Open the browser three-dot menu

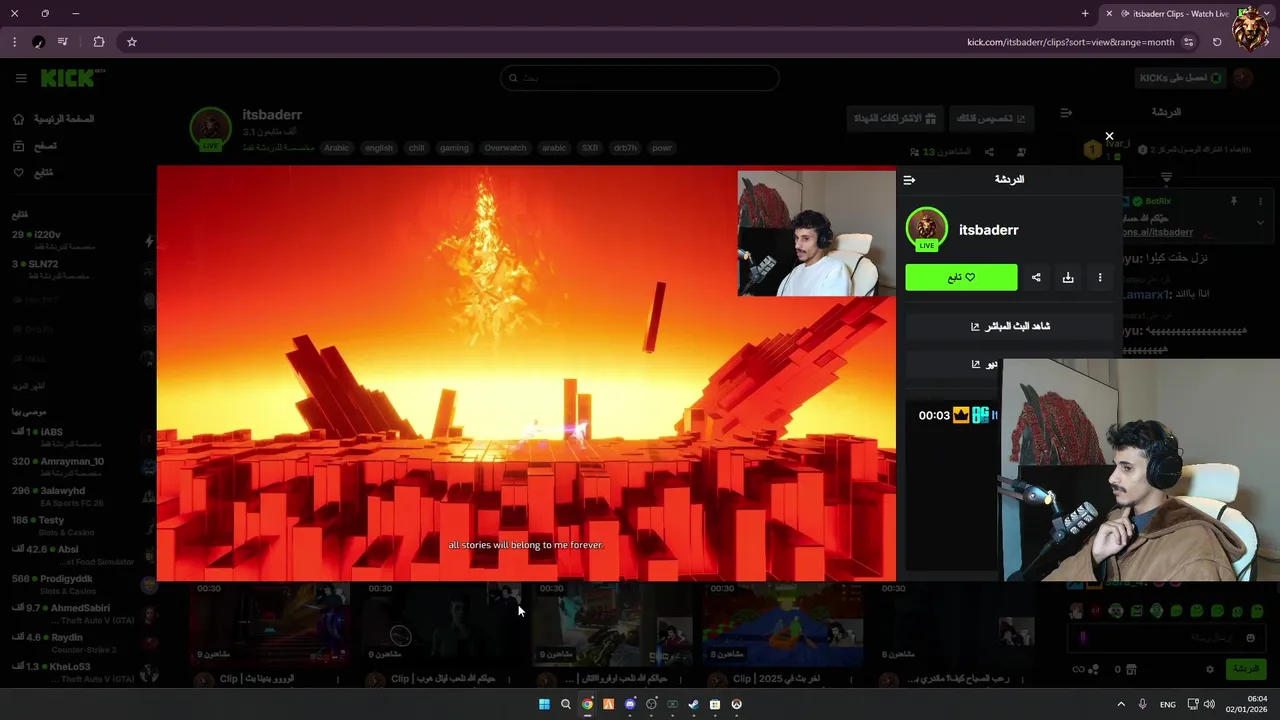(14, 42)
